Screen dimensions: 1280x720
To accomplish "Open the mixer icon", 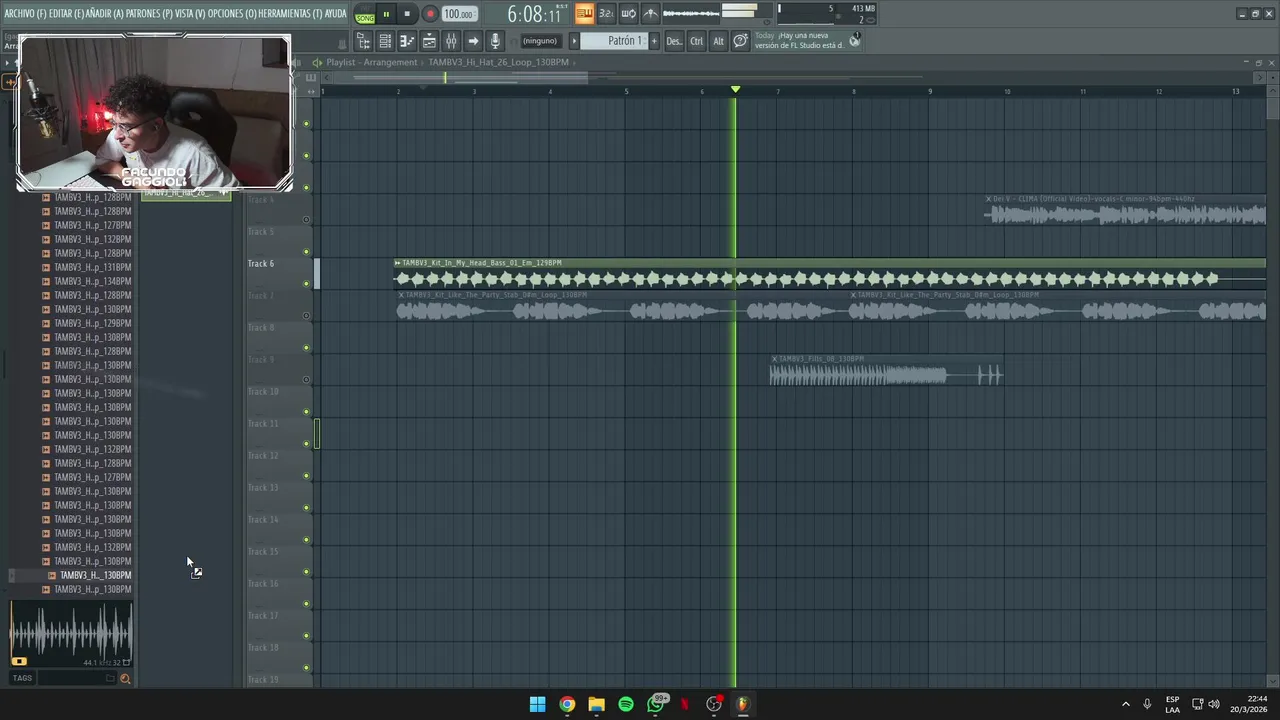I will 451,41.
